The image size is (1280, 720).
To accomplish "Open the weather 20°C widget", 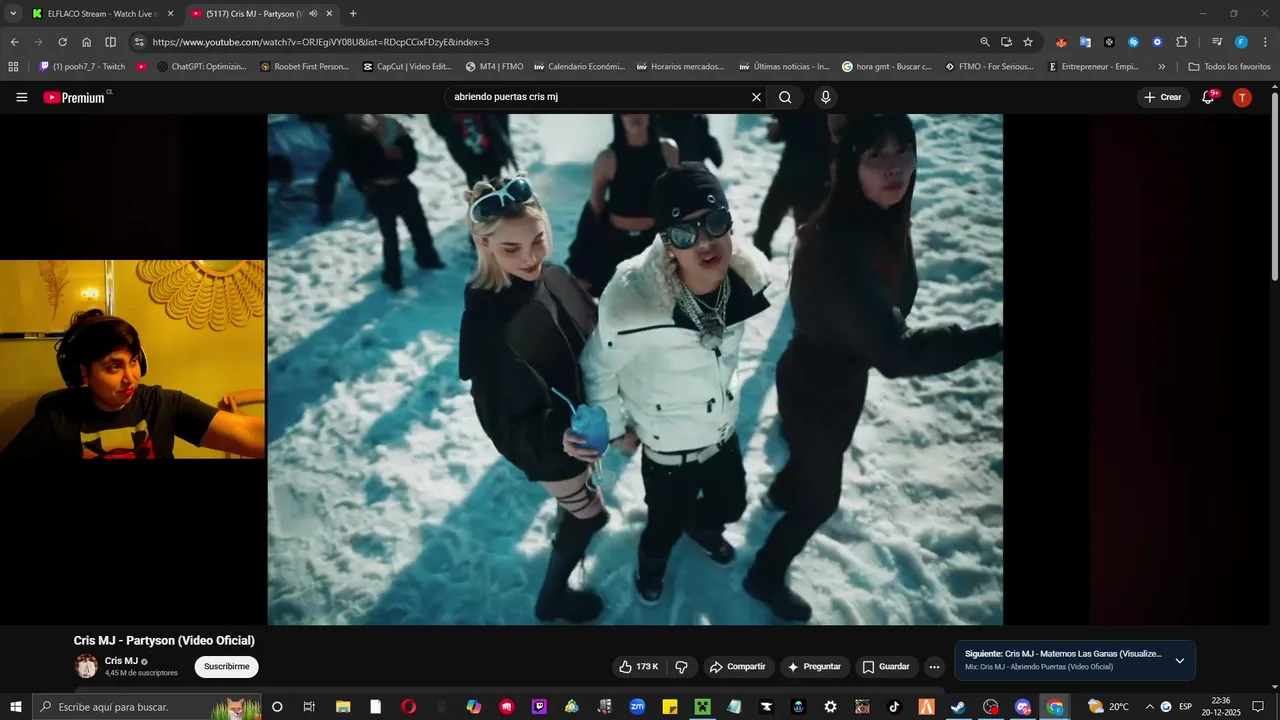I will pyautogui.click(x=1107, y=707).
